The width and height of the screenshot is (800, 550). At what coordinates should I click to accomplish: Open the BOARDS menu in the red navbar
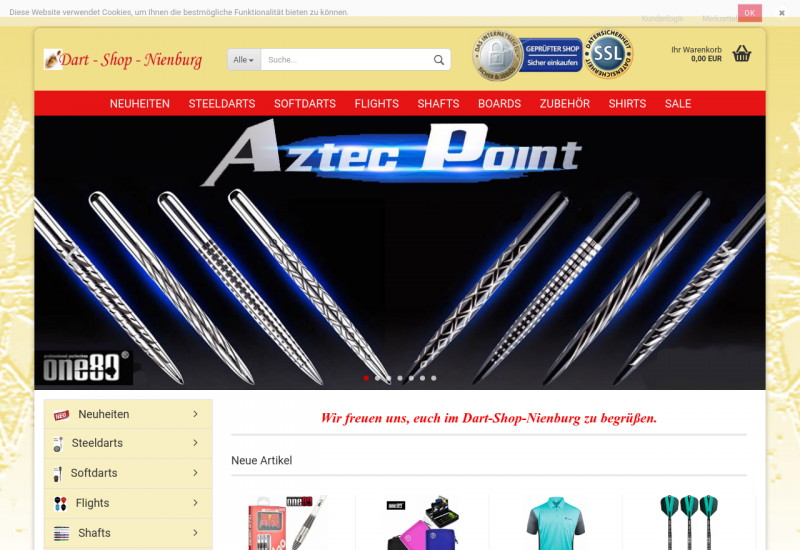[x=499, y=104]
